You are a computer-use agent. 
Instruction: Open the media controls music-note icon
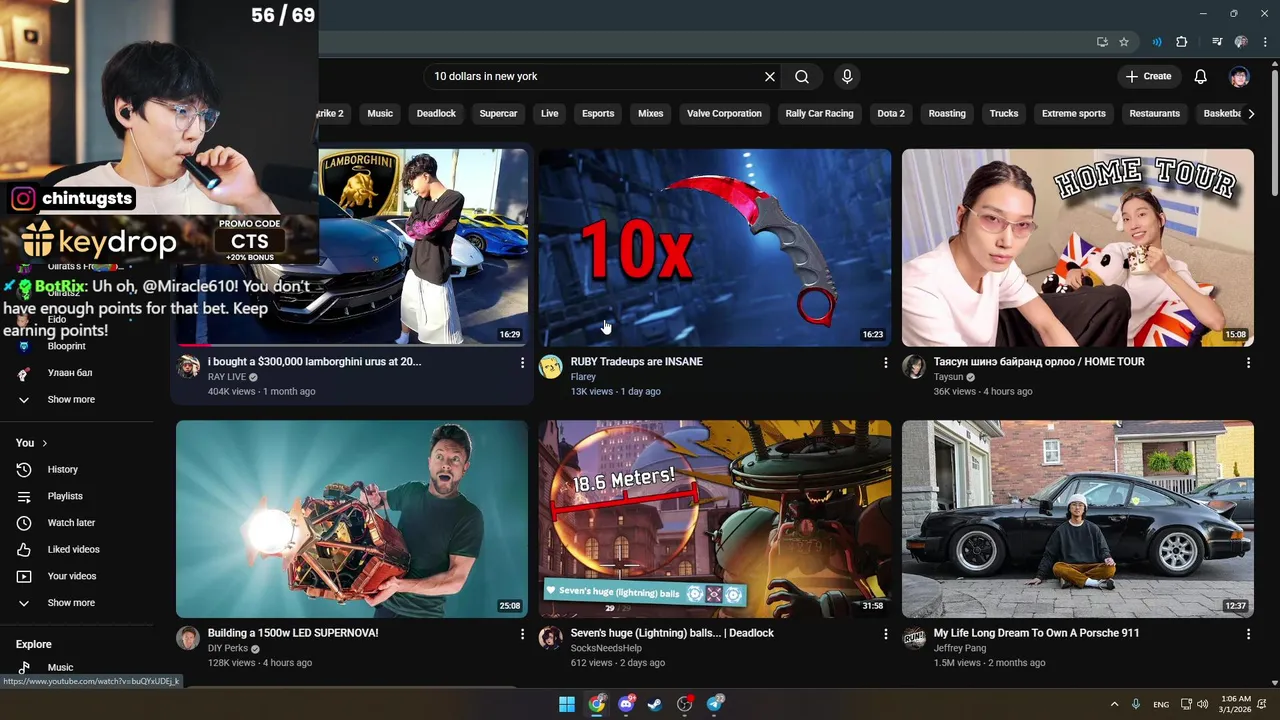(x=1217, y=42)
